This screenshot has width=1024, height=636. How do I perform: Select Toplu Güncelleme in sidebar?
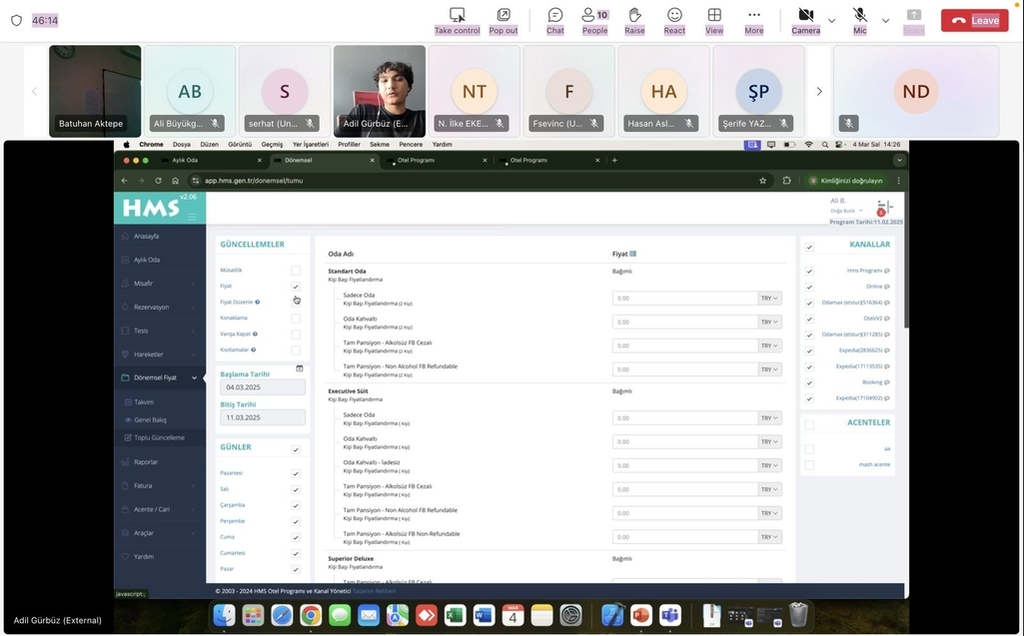159,437
